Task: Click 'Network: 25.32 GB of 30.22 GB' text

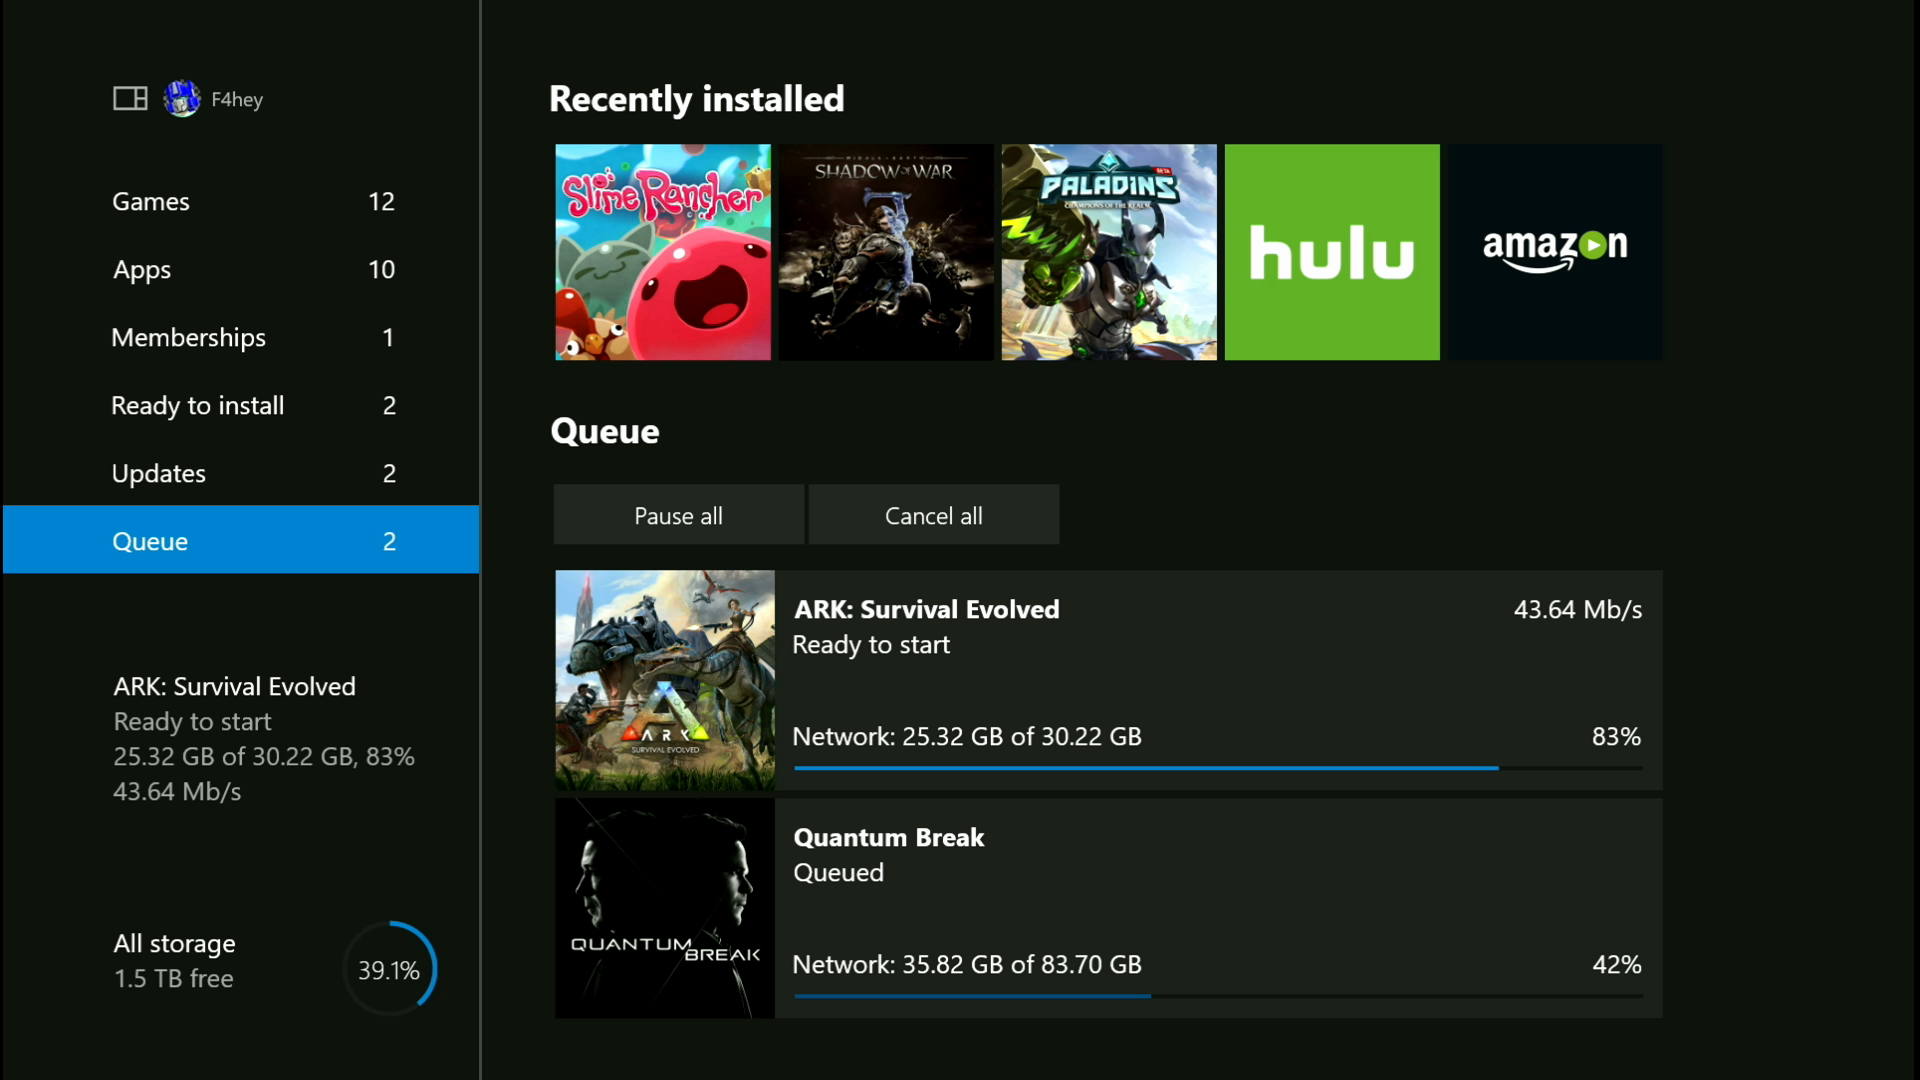Action: point(967,736)
